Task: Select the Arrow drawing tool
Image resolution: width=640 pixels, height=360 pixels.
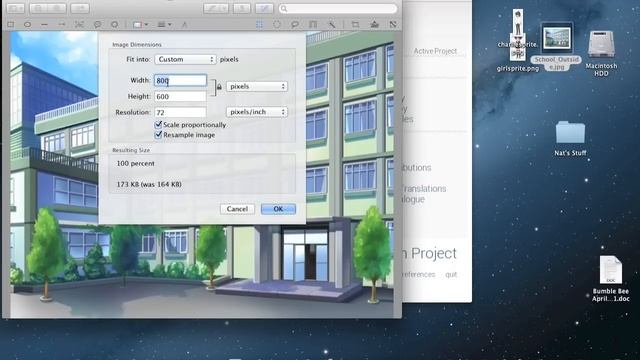Action: [x=62, y=24]
